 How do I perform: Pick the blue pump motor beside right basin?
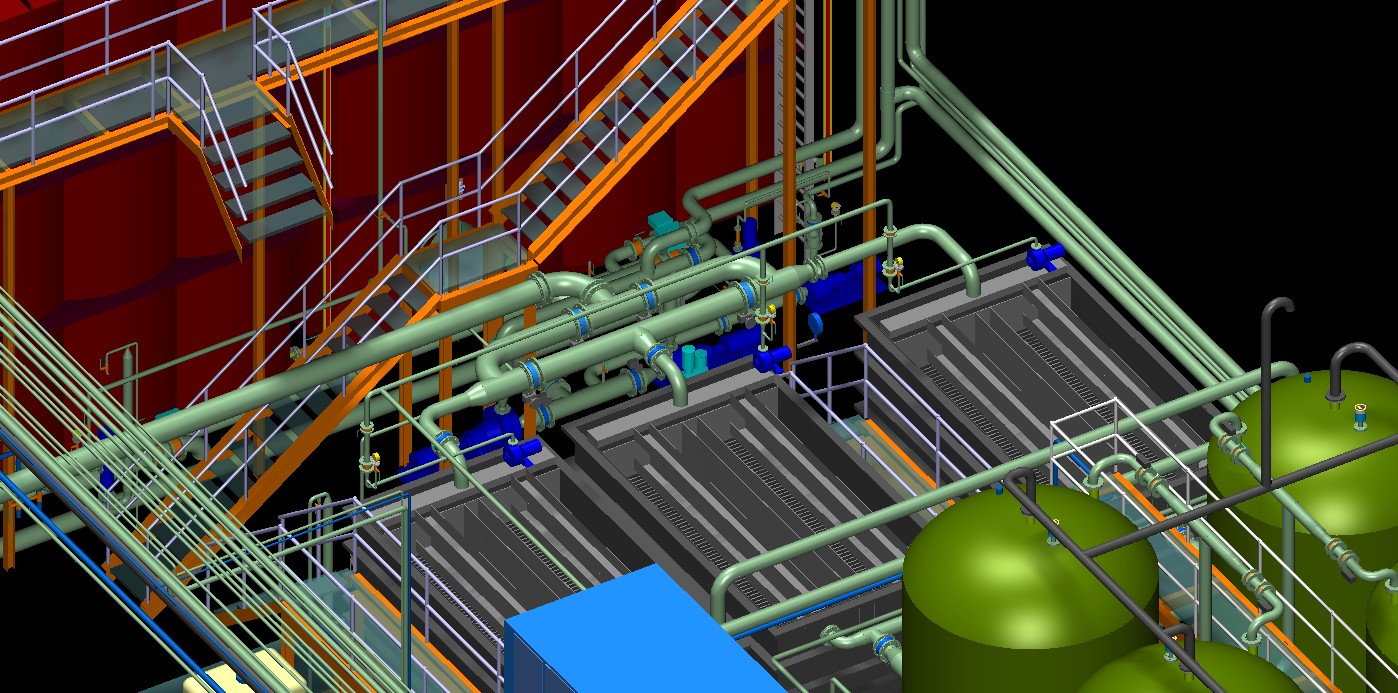(x=1045, y=256)
